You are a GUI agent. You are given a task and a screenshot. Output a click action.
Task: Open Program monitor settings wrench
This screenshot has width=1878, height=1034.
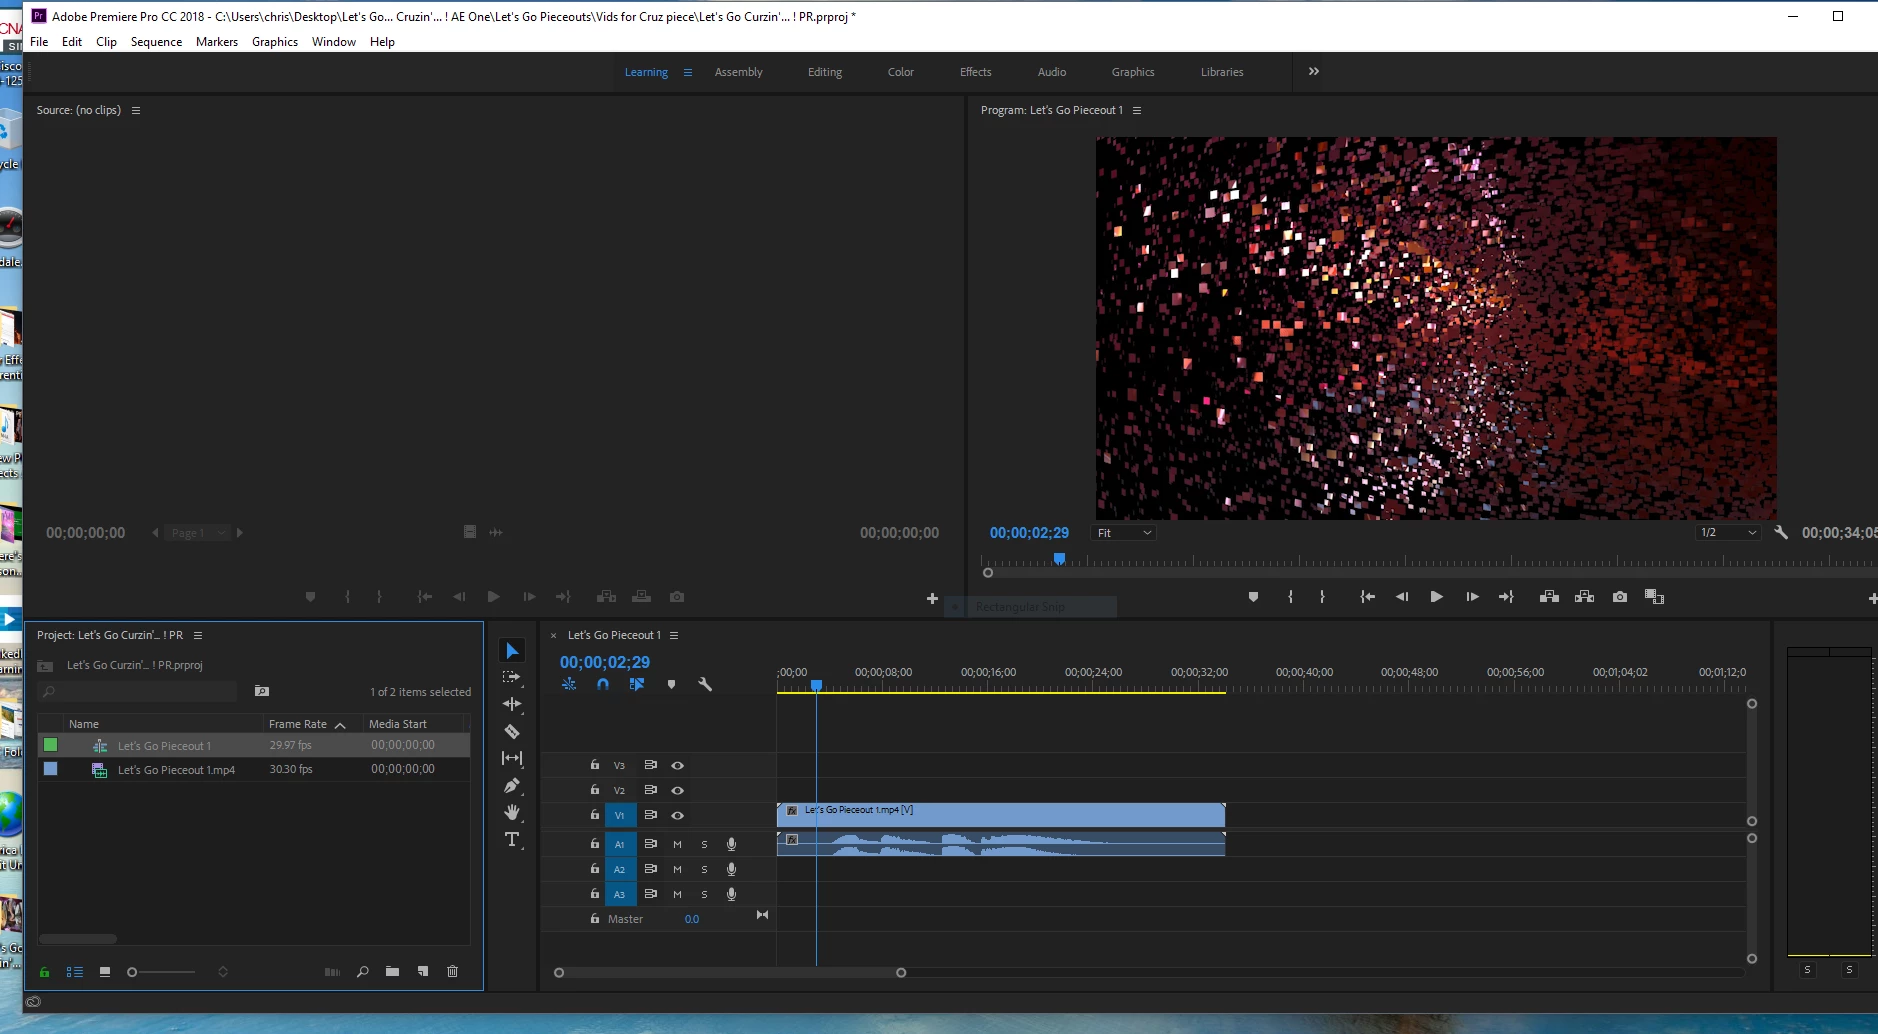coord(1781,533)
